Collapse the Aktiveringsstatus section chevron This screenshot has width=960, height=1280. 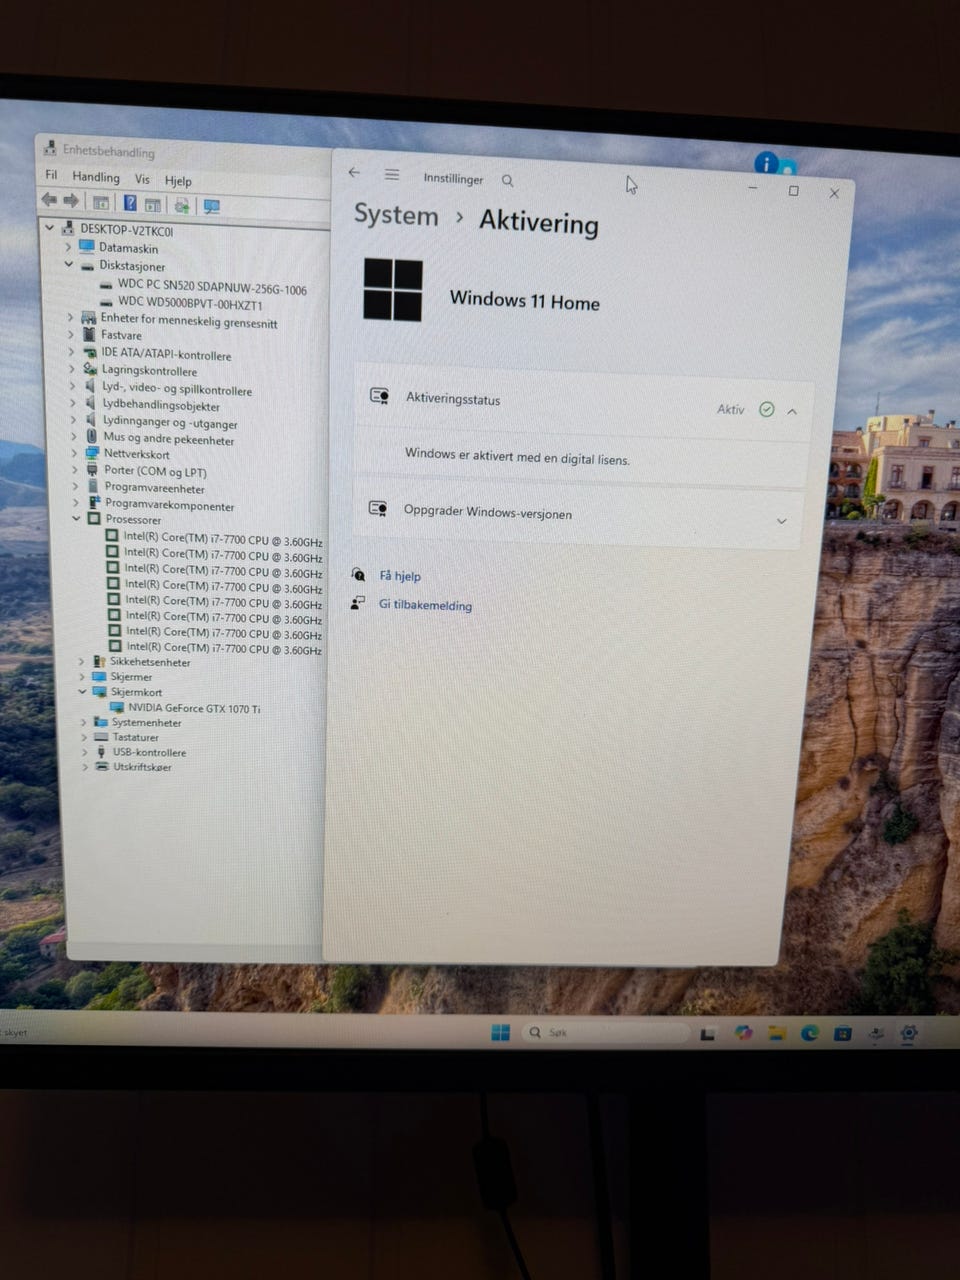click(x=792, y=411)
